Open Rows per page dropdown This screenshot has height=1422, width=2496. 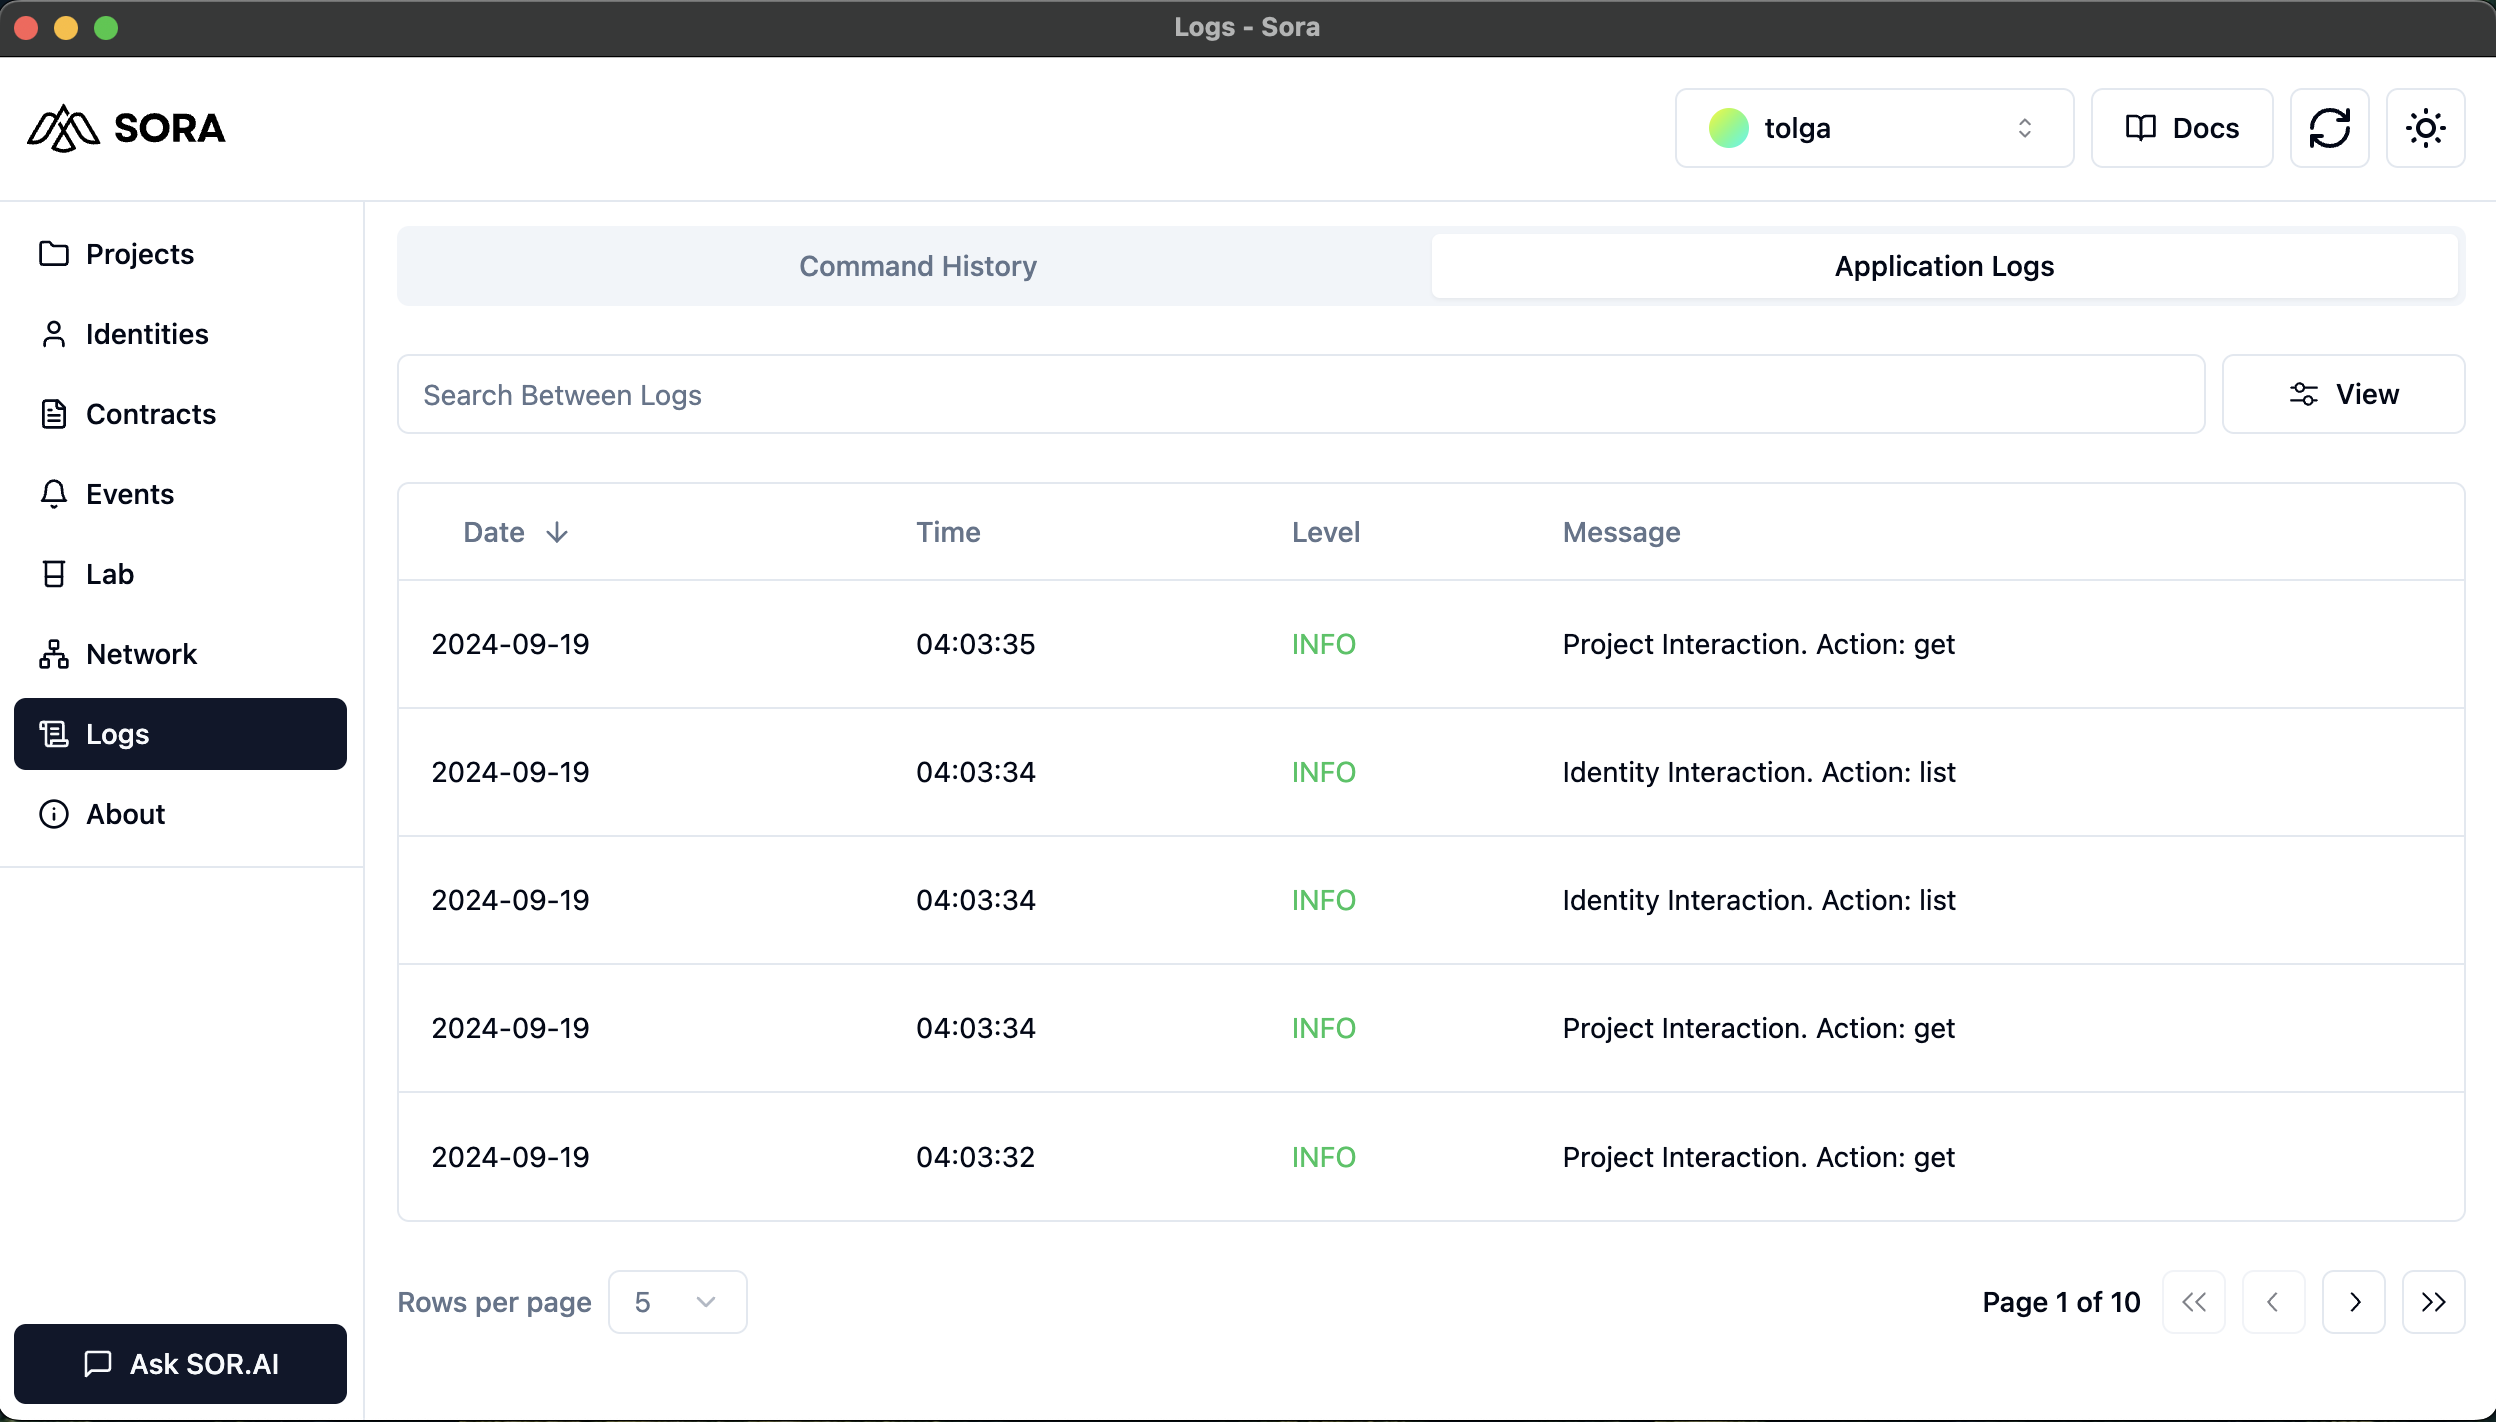pyautogui.click(x=677, y=1302)
